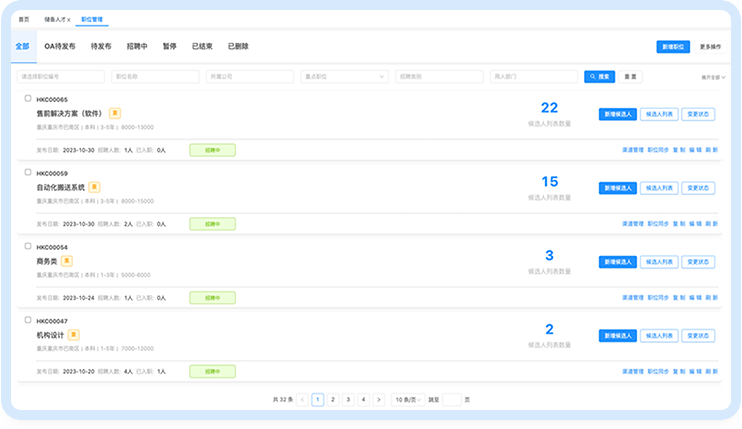Go to page 3 in pagination
This screenshot has height=429, width=742.
348,399
